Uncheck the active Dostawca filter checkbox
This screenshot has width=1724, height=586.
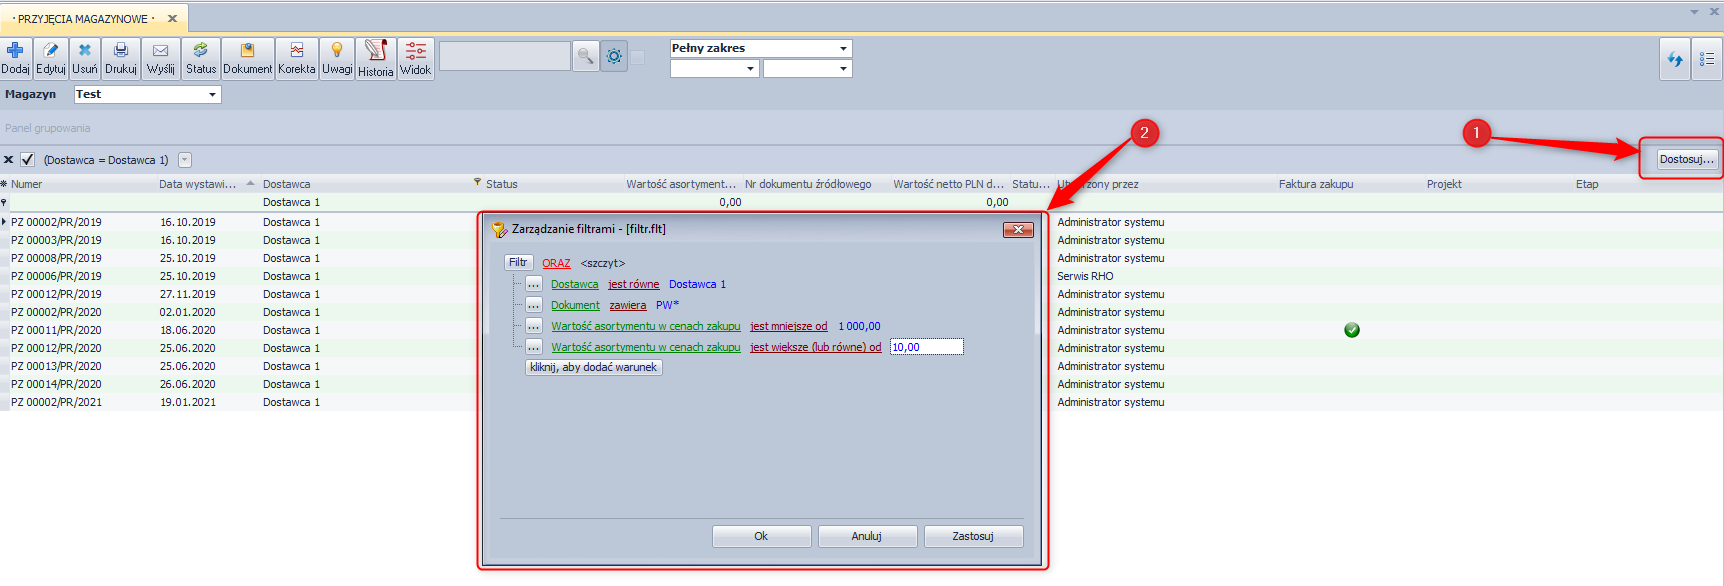coord(28,160)
